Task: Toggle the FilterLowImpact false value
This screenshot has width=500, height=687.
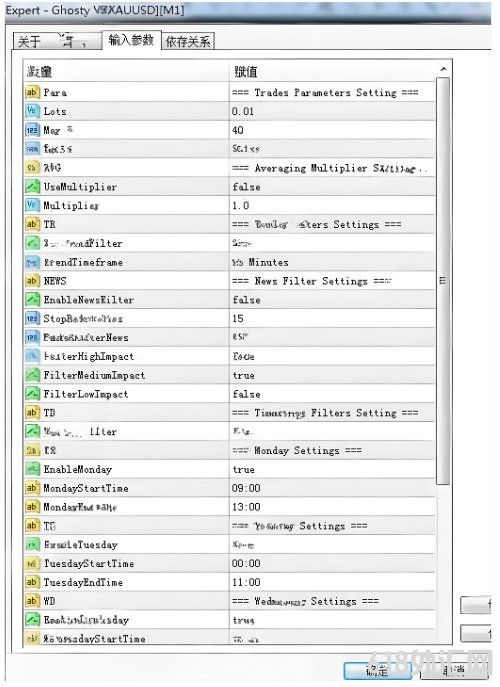Action: [x=332, y=394]
